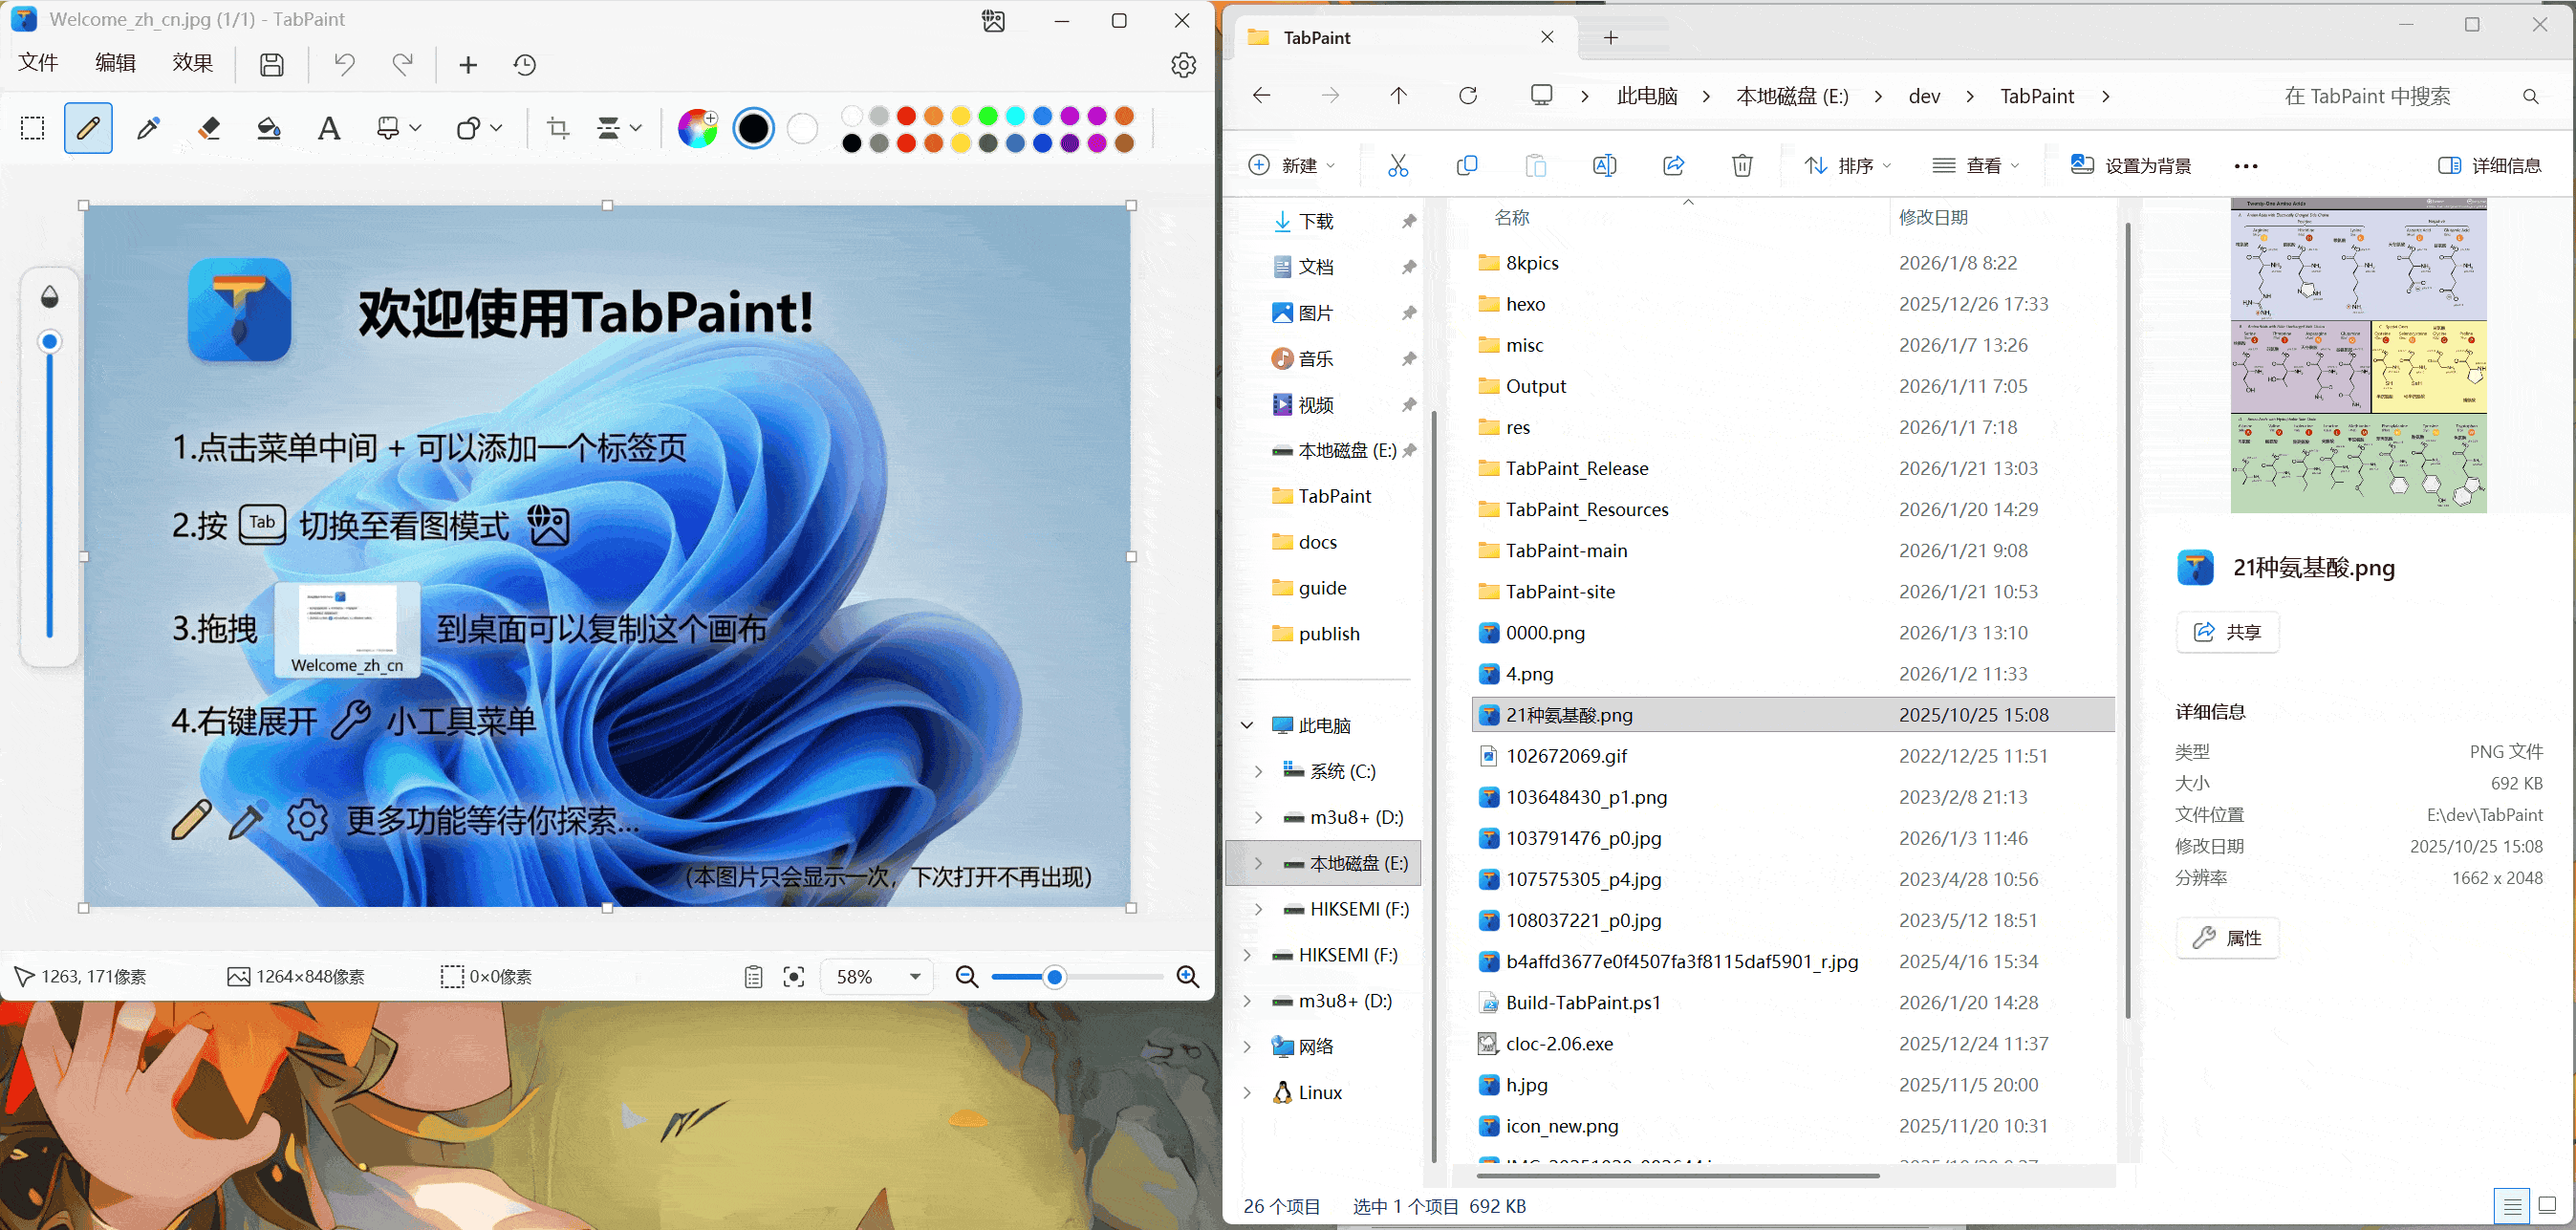The image size is (2576, 1230).
Task: Switch to image viewer mode icon
Action: (993, 21)
